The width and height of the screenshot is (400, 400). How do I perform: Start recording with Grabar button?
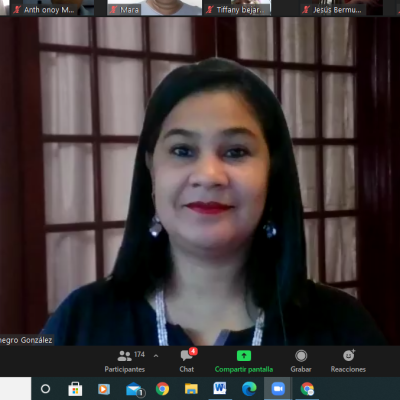[301, 361]
